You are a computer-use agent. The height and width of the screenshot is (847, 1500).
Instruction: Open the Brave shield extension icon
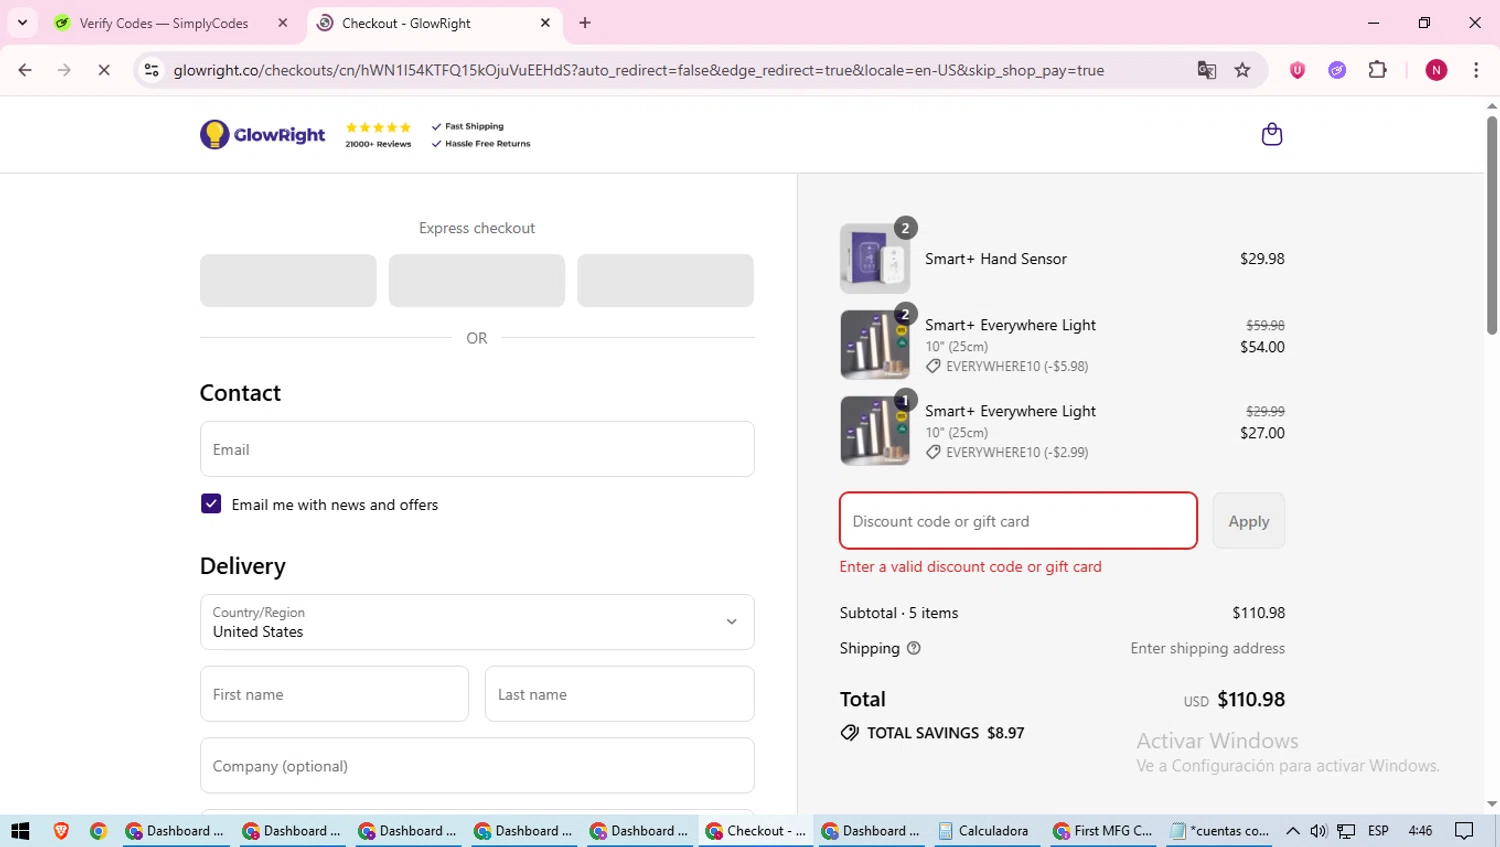click(1297, 70)
